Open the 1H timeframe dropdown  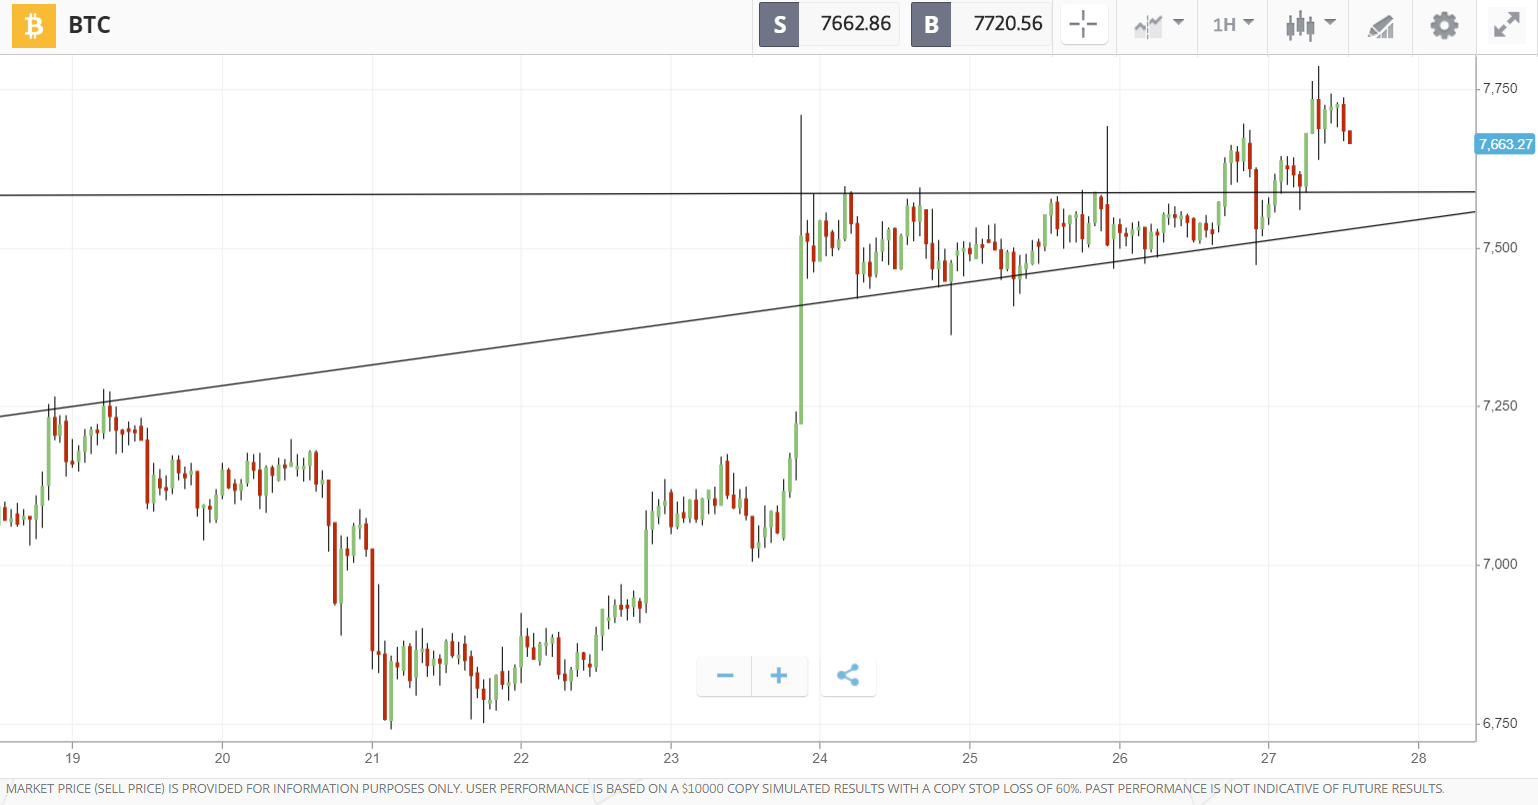coord(1232,26)
